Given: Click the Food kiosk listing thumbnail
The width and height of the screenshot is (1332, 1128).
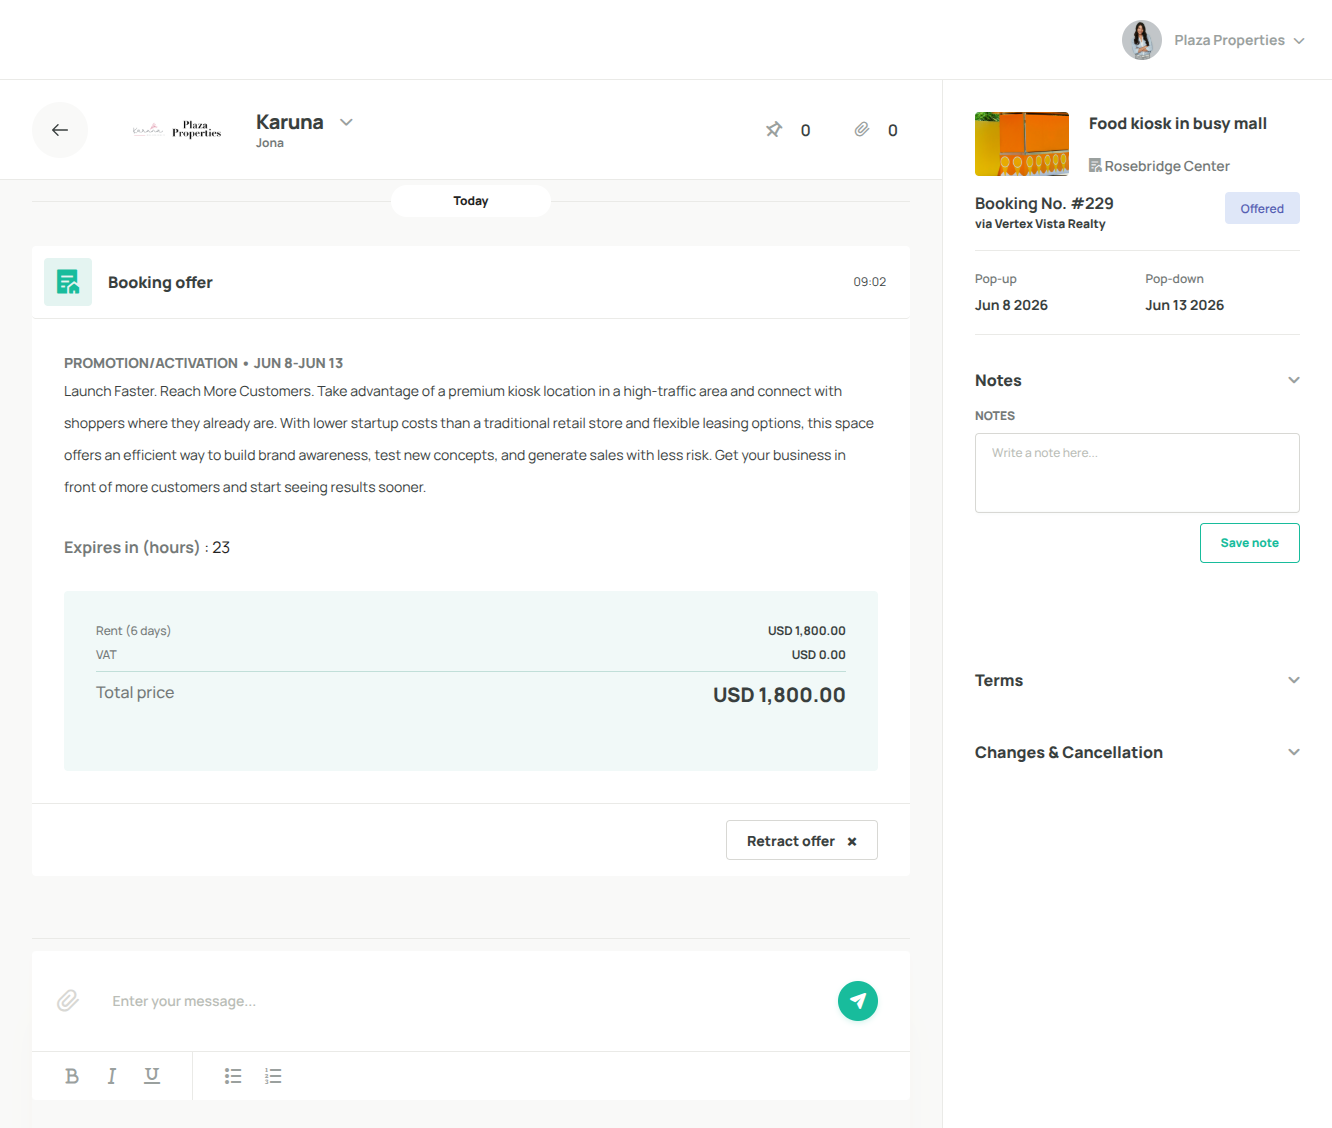Looking at the screenshot, I should tap(1022, 144).
